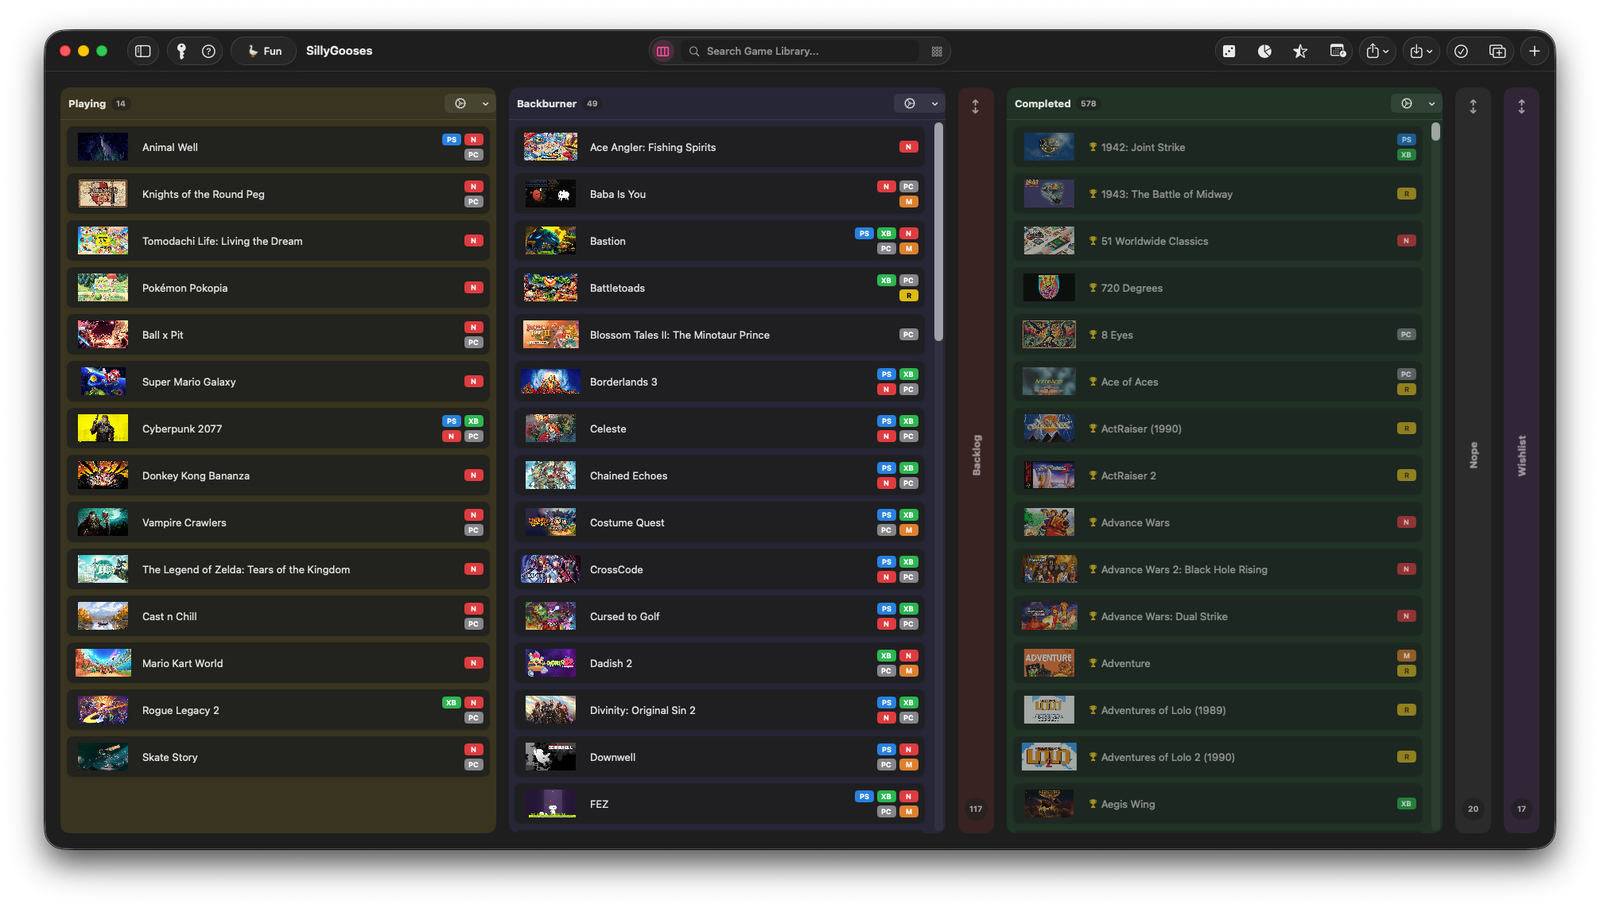
Task: Click the FEZ game thumbnail
Action: tap(551, 804)
